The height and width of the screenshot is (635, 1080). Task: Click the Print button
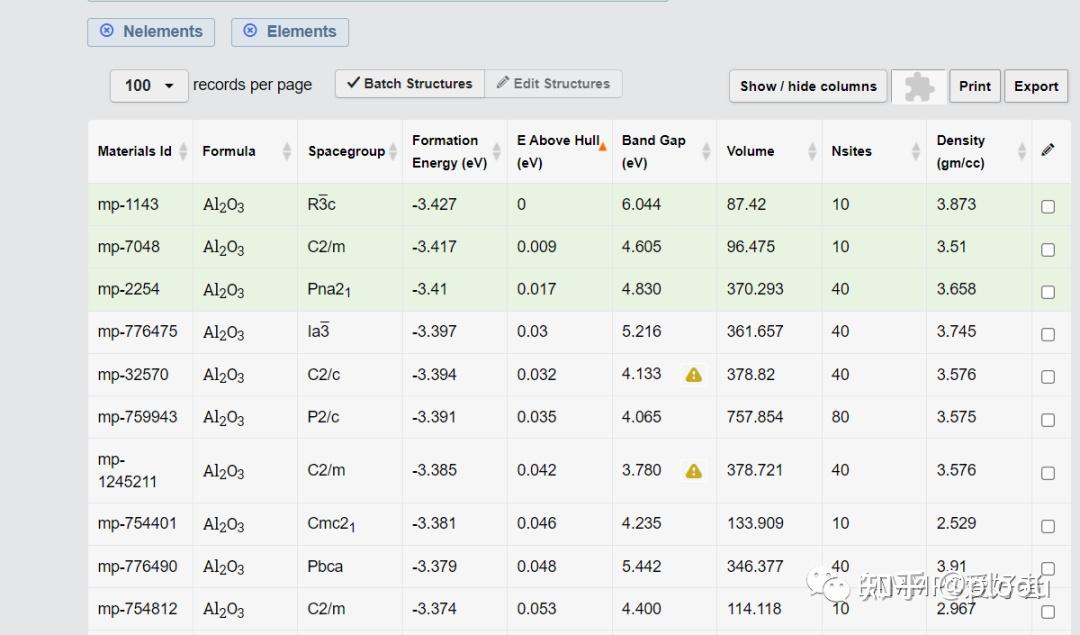pyautogui.click(x=975, y=86)
